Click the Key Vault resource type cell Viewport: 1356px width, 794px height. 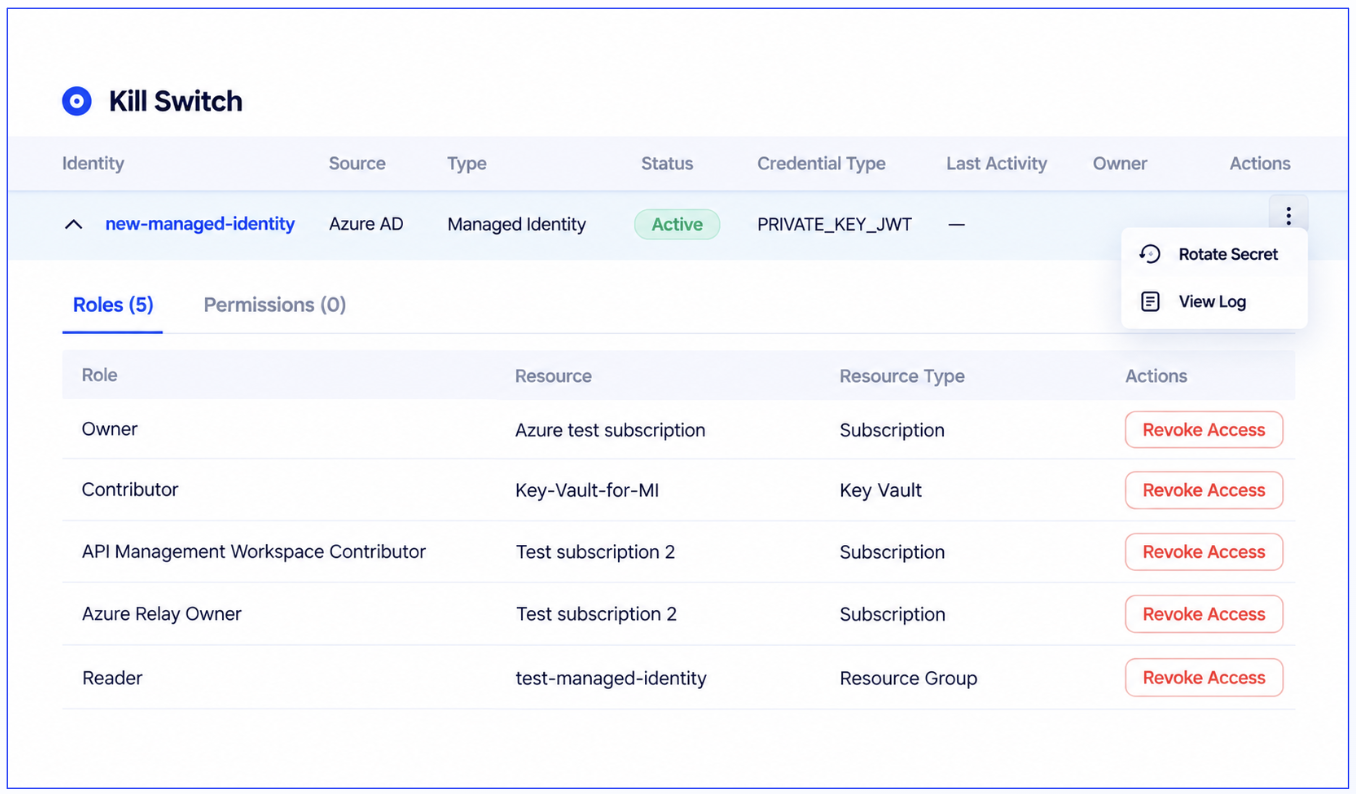881,490
